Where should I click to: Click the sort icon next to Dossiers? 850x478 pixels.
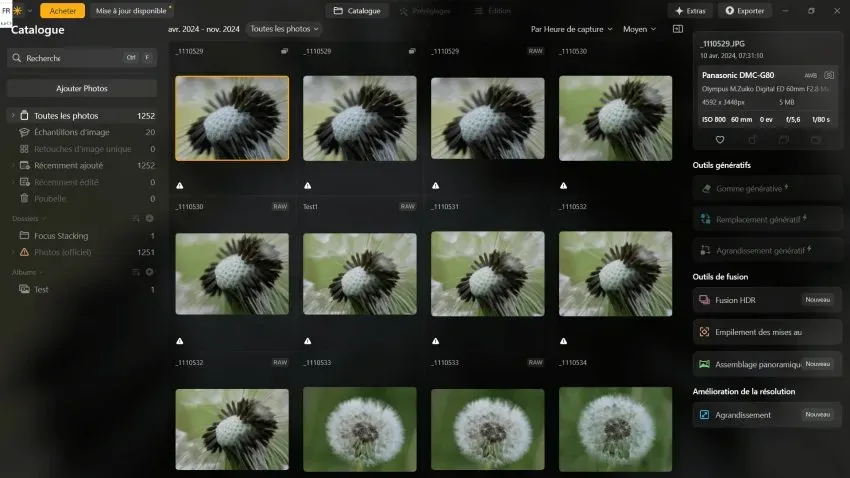(x=136, y=218)
